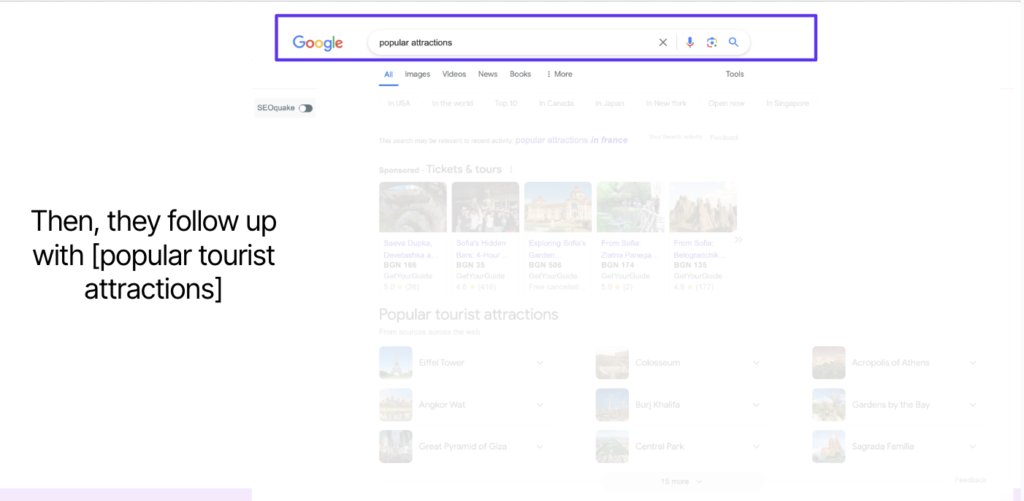Open the options menu beside Tickets & tours
Image resolution: width=1024 pixels, height=501 pixels.
pos(511,170)
